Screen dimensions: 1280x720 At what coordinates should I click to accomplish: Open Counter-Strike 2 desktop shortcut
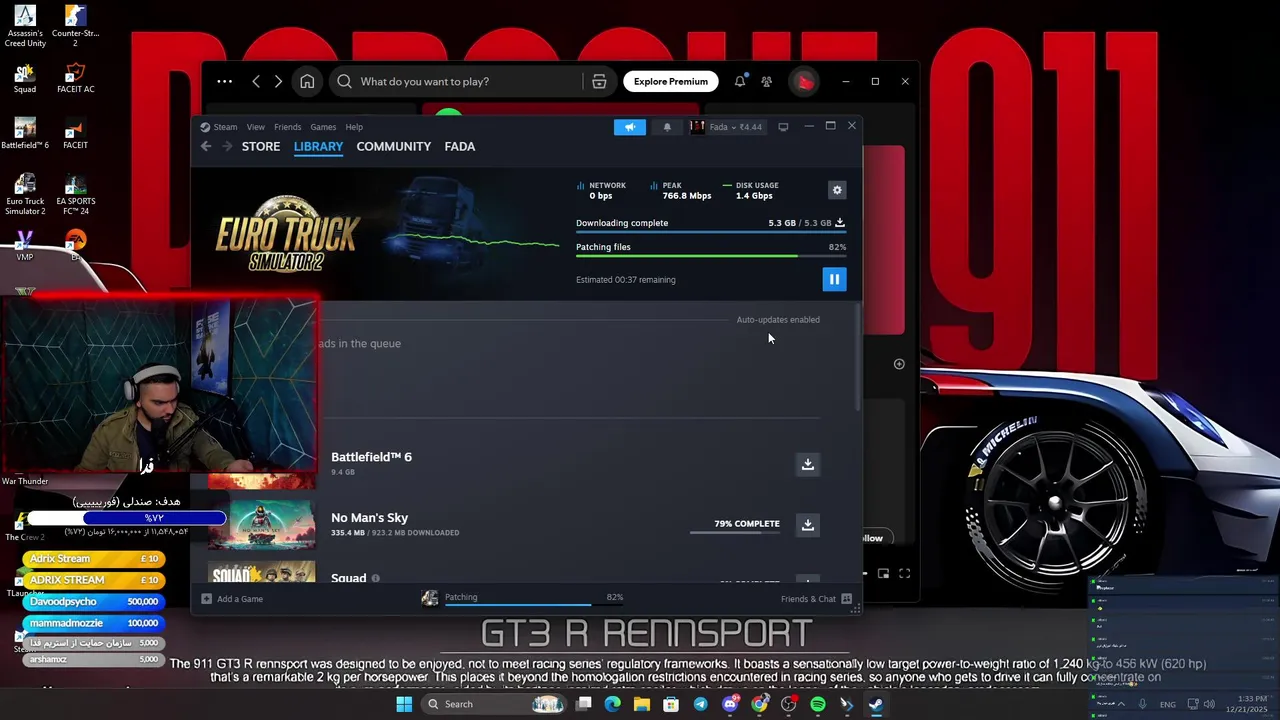point(75,27)
